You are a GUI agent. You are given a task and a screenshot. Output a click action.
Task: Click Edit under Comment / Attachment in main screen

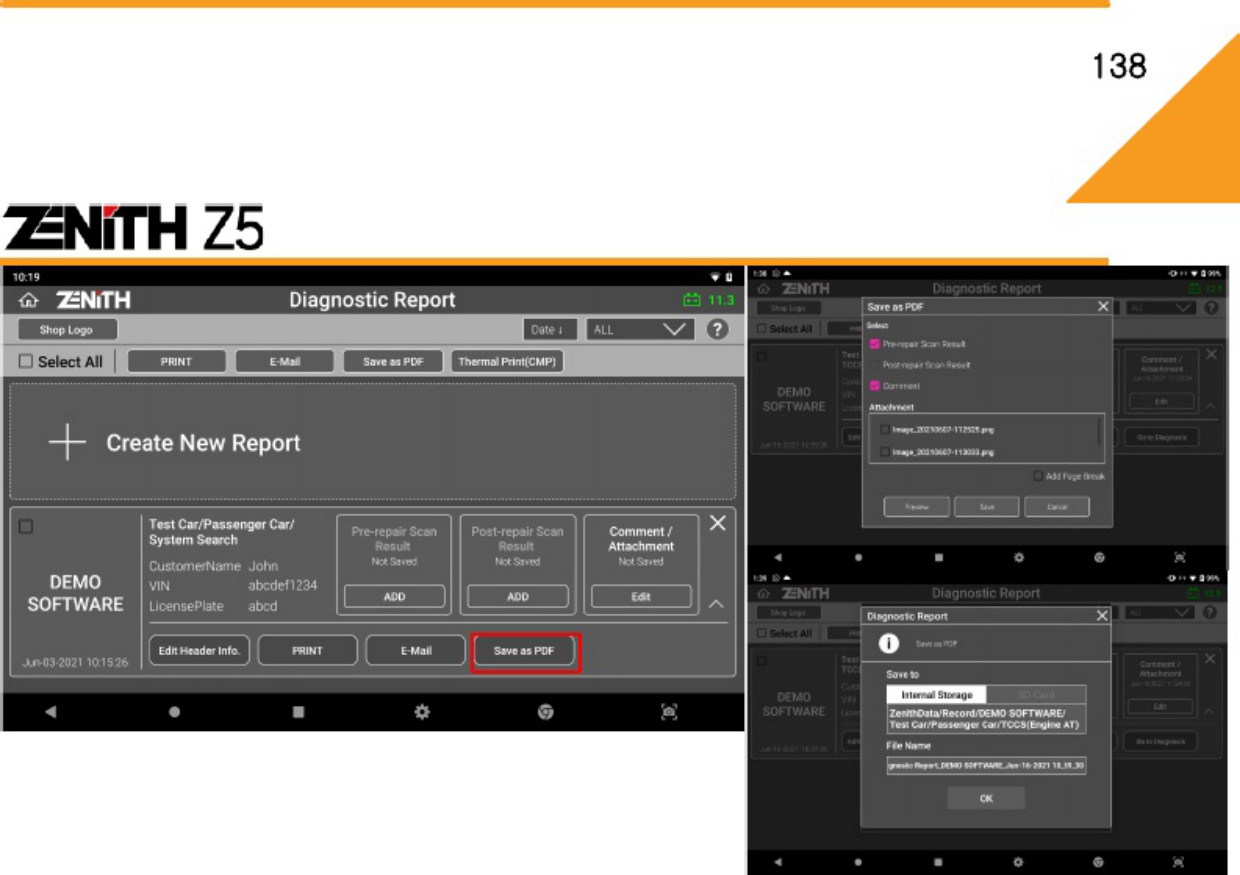click(x=641, y=596)
